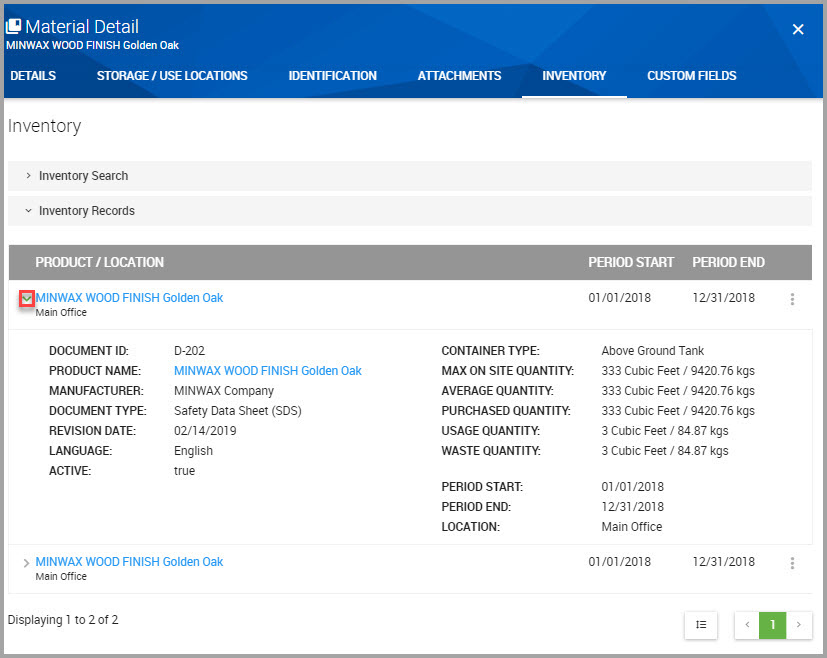This screenshot has width=827, height=658.
Task: Click the Material Detail title icon
Action: (13, 26)
